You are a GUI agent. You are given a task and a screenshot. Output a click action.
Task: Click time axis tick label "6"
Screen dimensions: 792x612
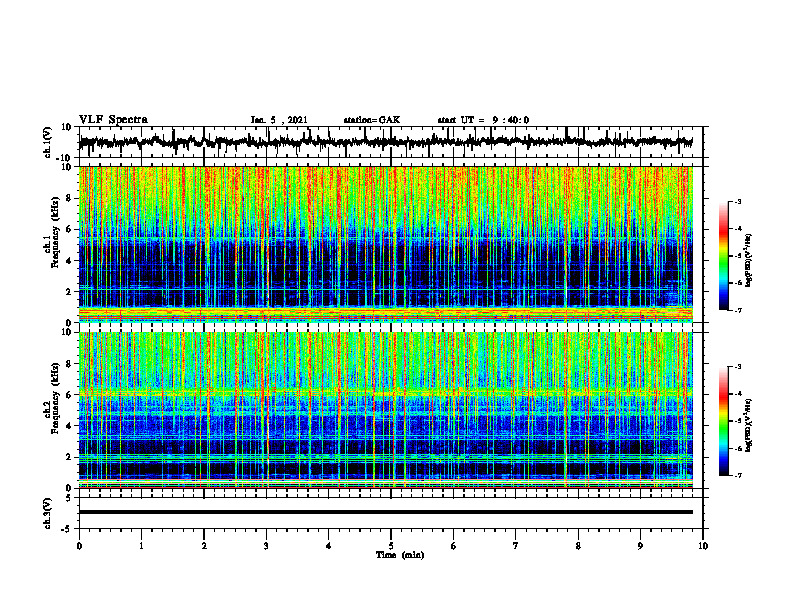click(454, 546)
